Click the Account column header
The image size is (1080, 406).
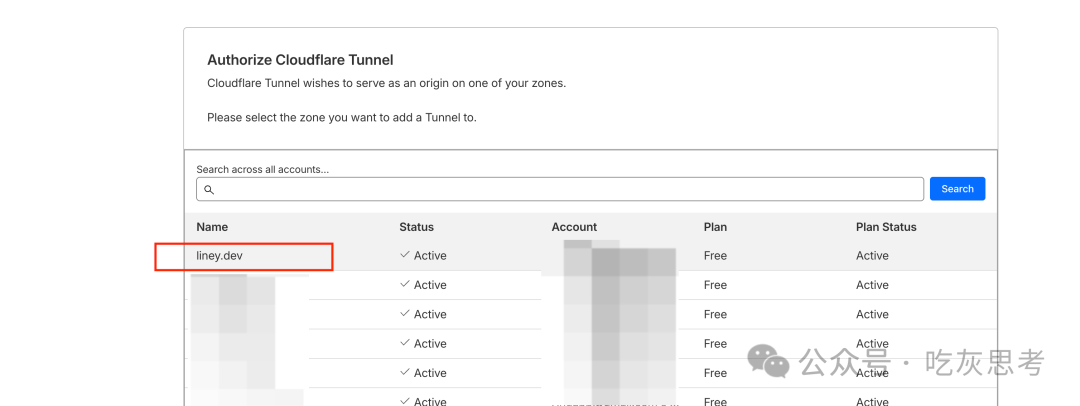click(574, 227)
